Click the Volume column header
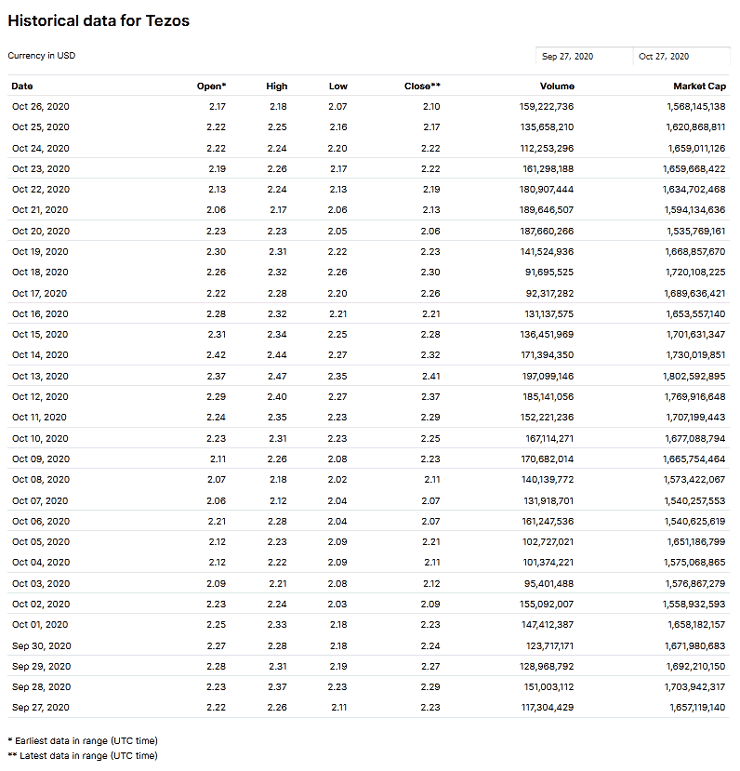This screenshot has width=740, height=771. [x=557, y=86]
